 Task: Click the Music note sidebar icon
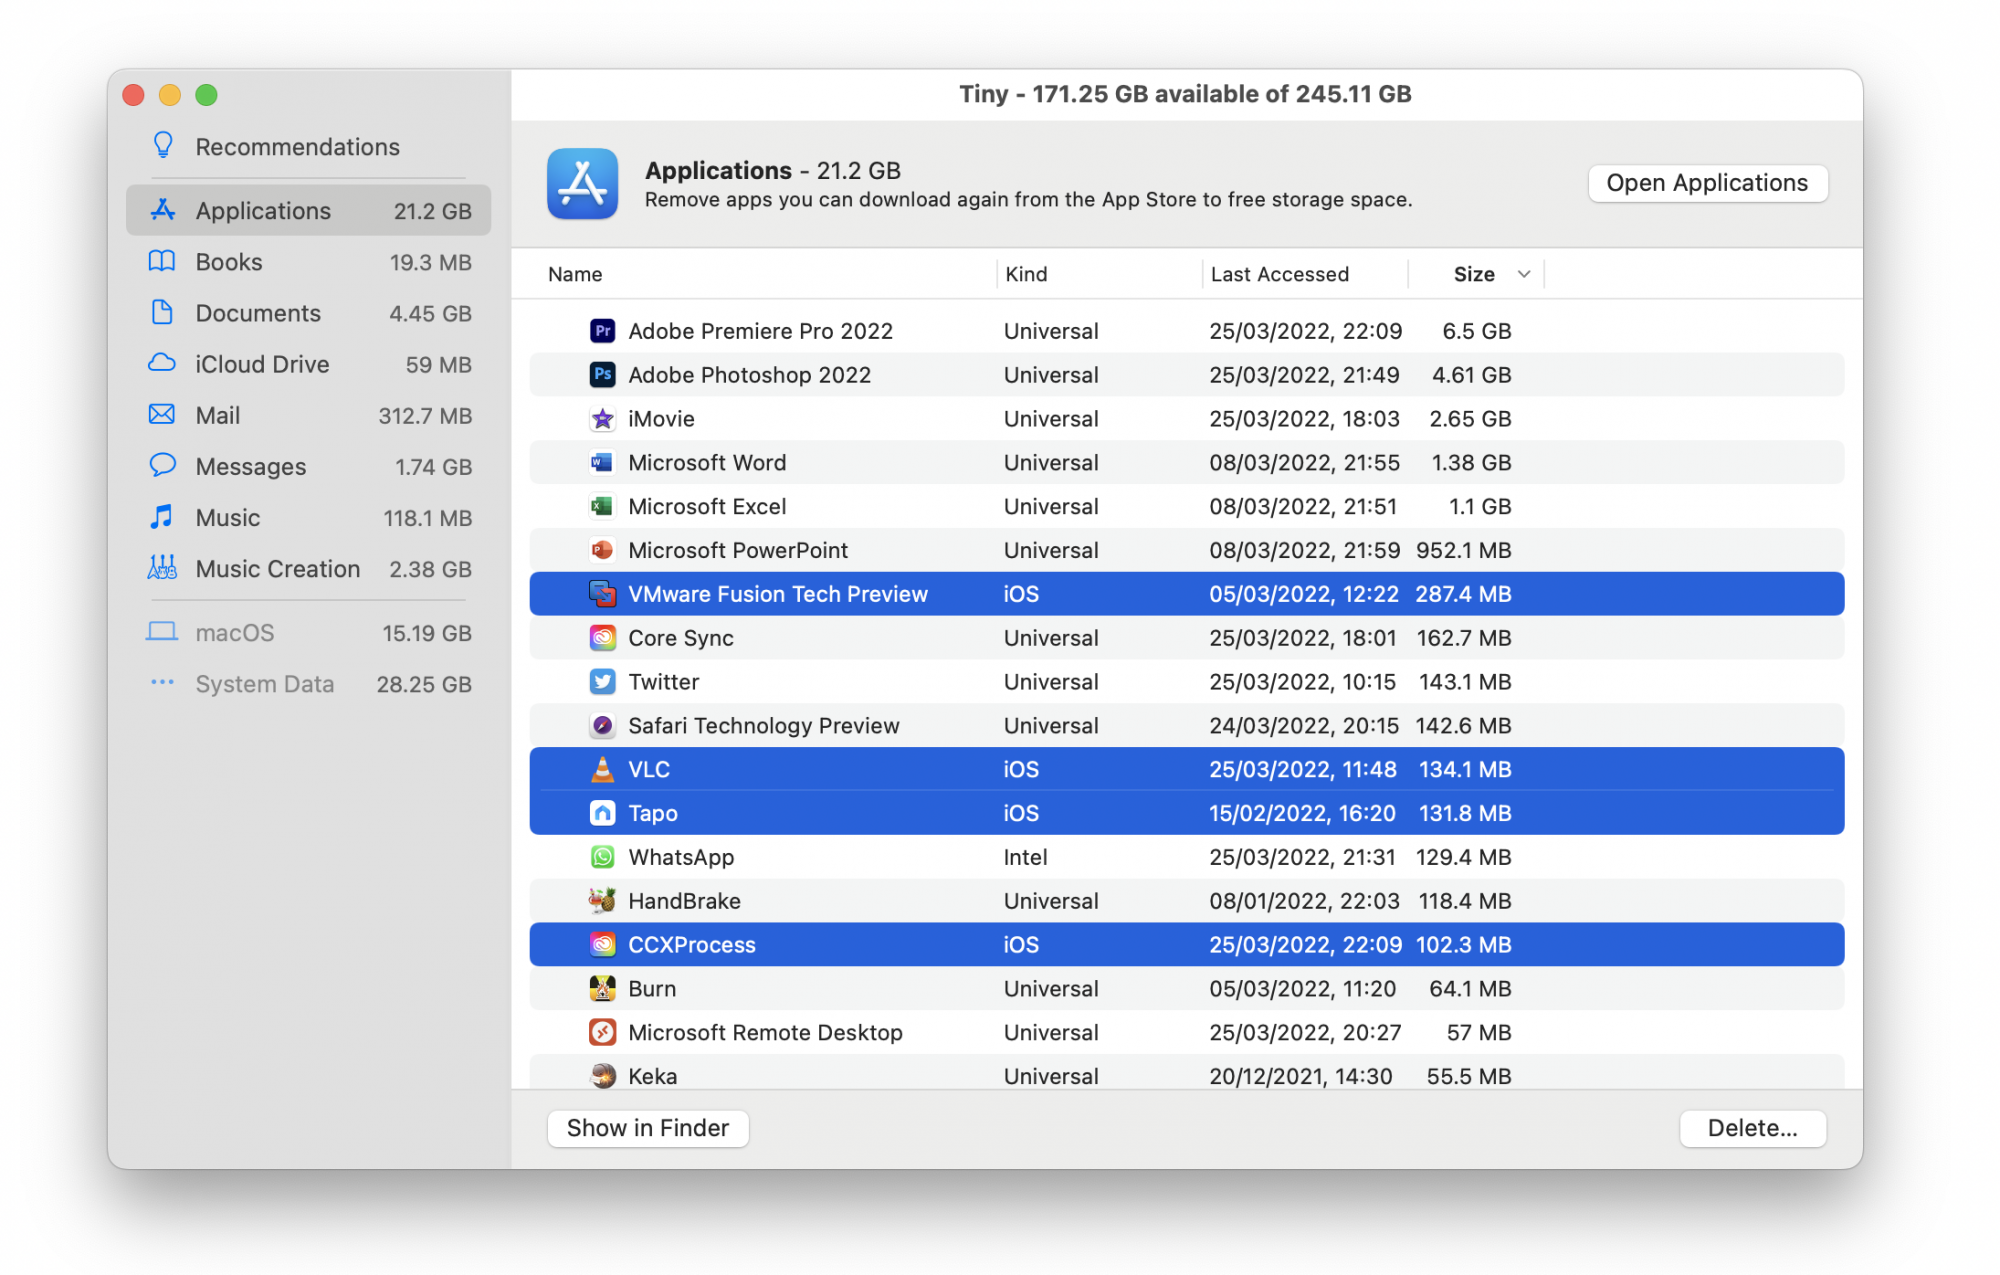coord(162,517)
